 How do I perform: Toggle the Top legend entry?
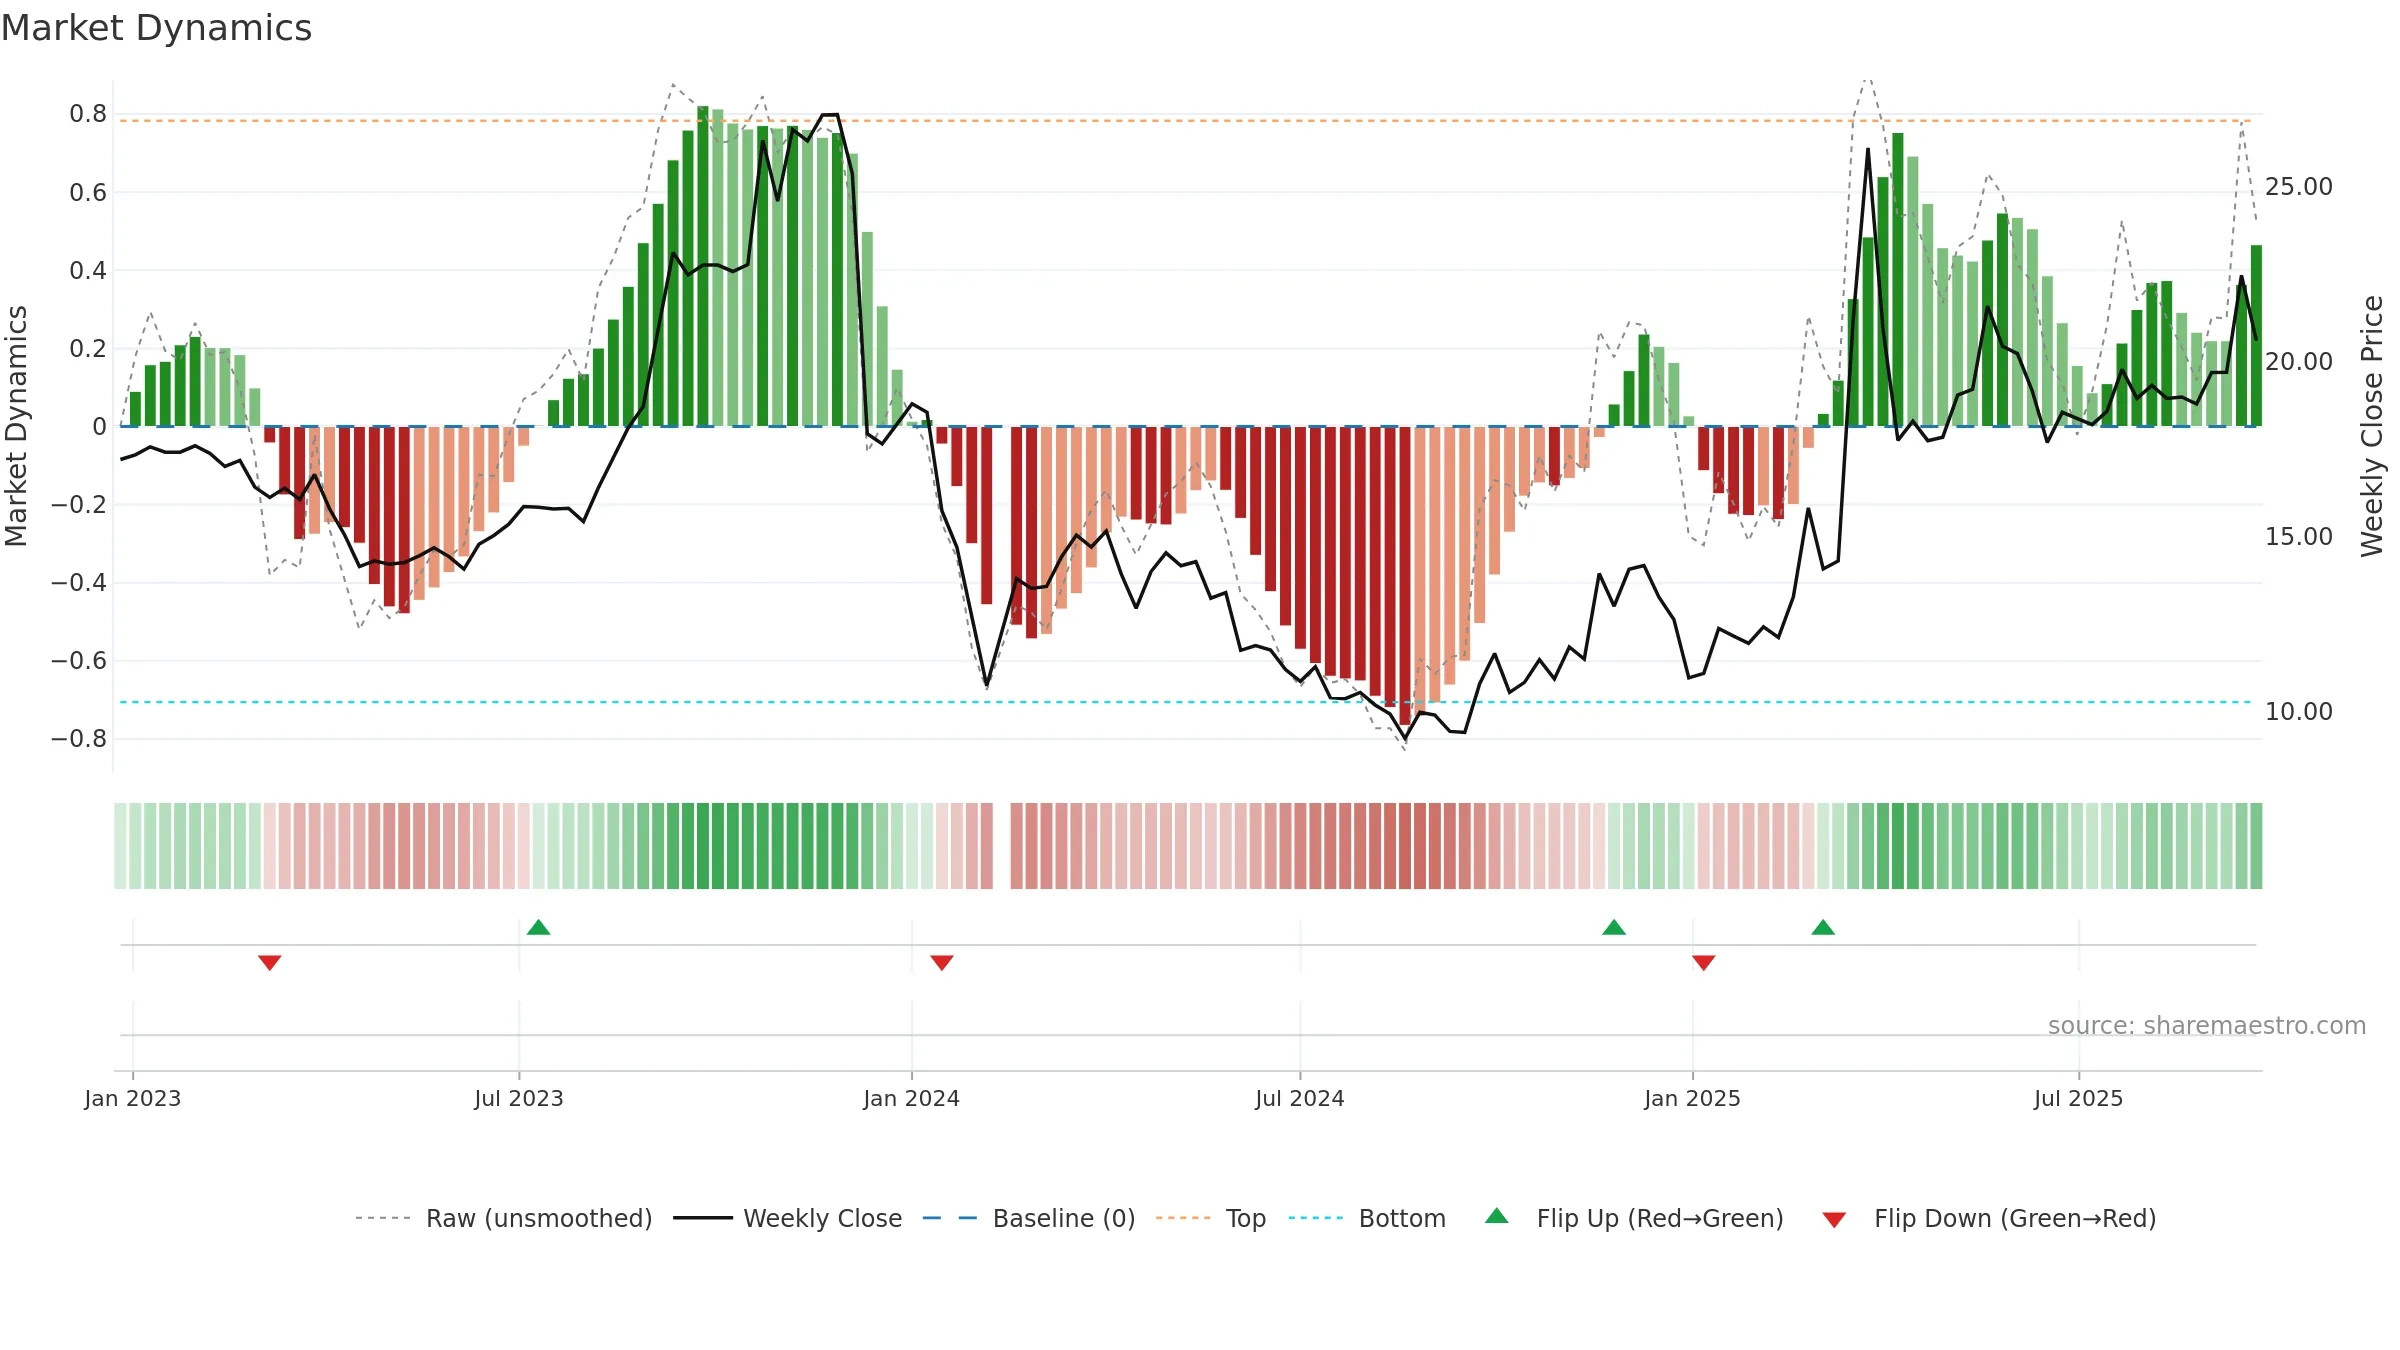[x=1210, y=1218]
